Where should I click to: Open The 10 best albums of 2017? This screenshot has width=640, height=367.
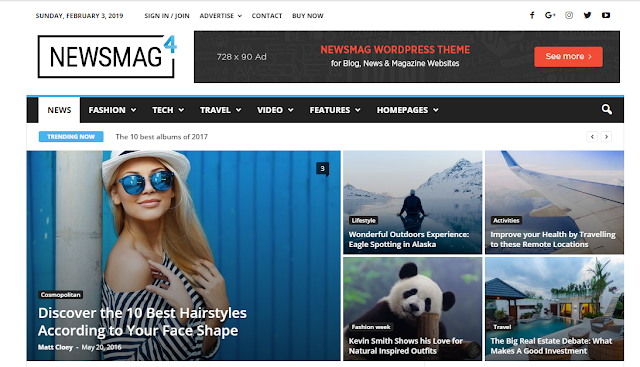point(162,137)
